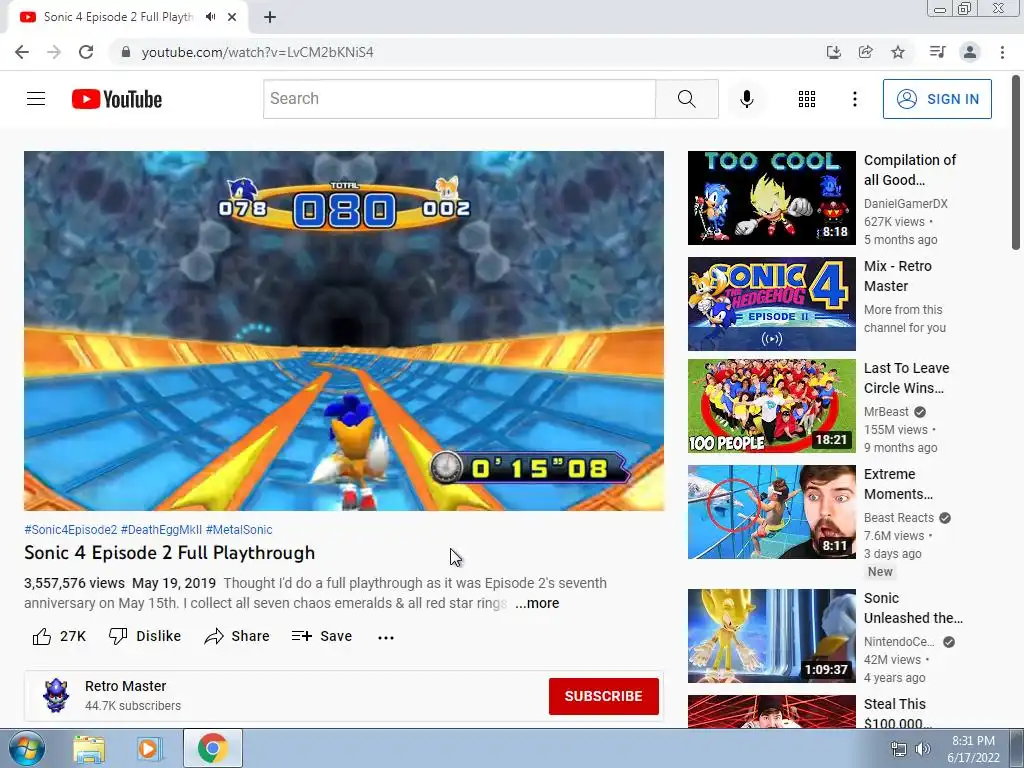Open Chrome three-dot menu
The height and width of the screenshot is (768, 1024).
(1002, 52)
